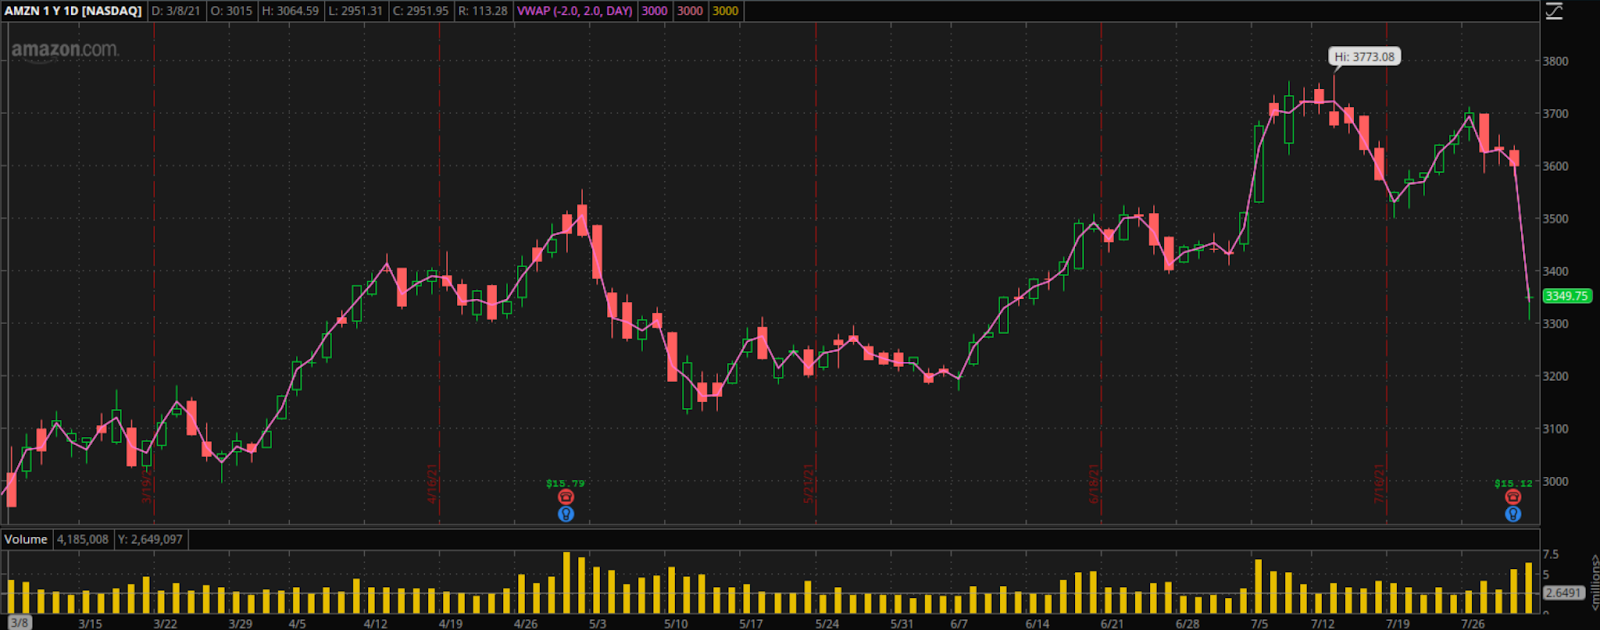The height and width of the screenshot is (630, 1600).
Task: Click the R: 113.28 range value
Action: [483, 11]
